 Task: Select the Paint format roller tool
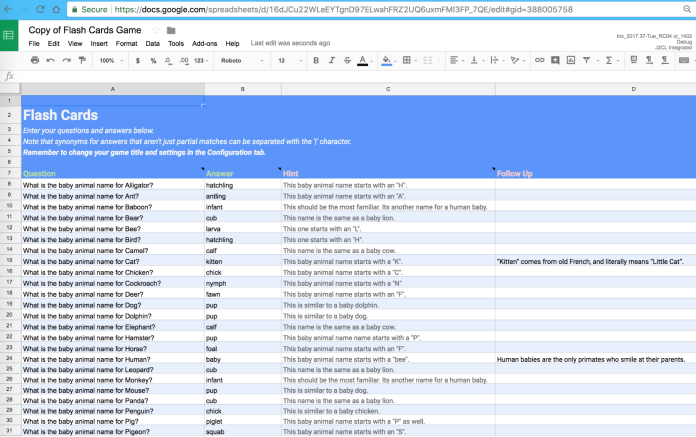(81, 60)
